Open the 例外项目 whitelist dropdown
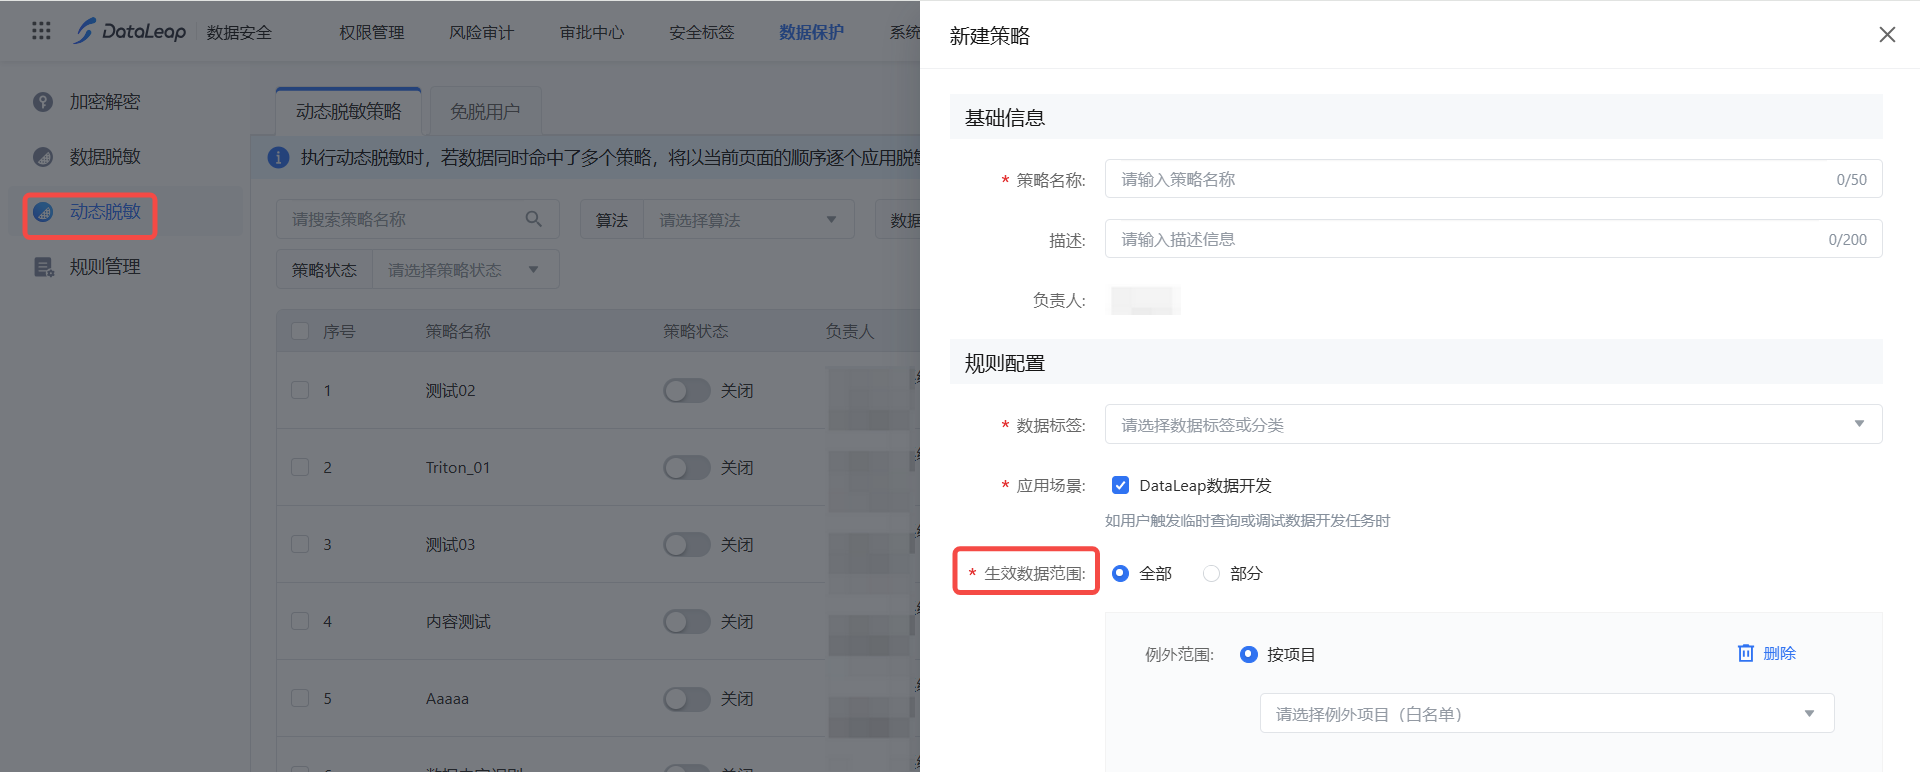The height and width of the screenshot is (772, 1920). click(1546, 713)
